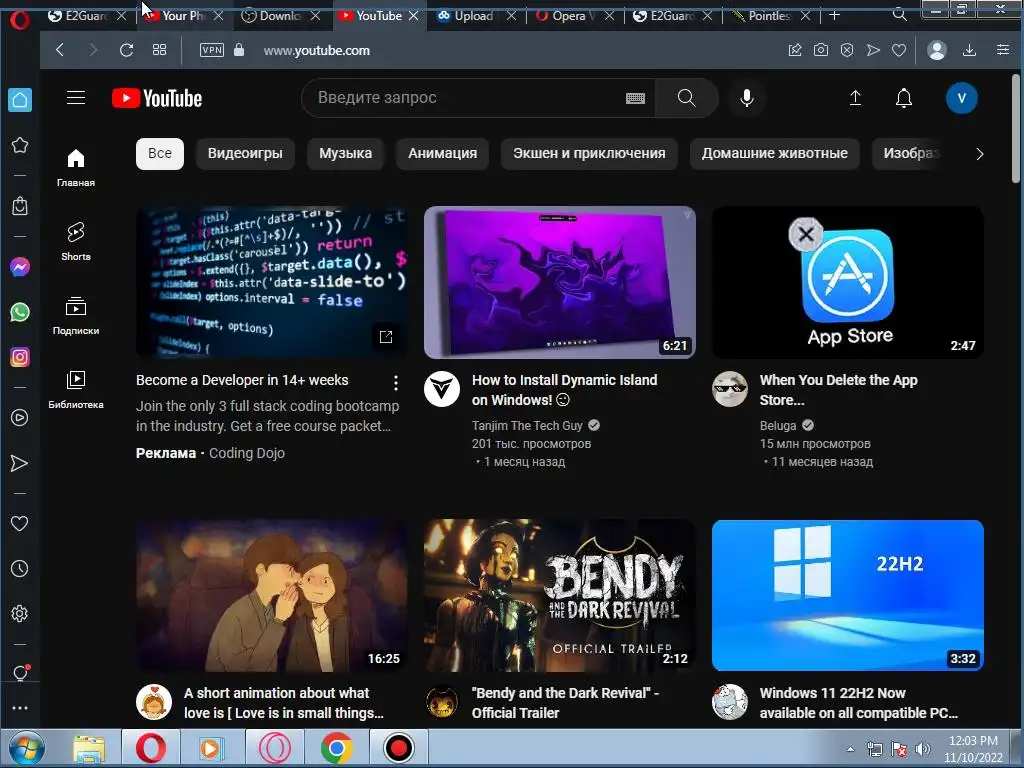Open the 'Beluga' channel link
The height and width of the screenshot is (768, 1024).
tap(778, 426)
